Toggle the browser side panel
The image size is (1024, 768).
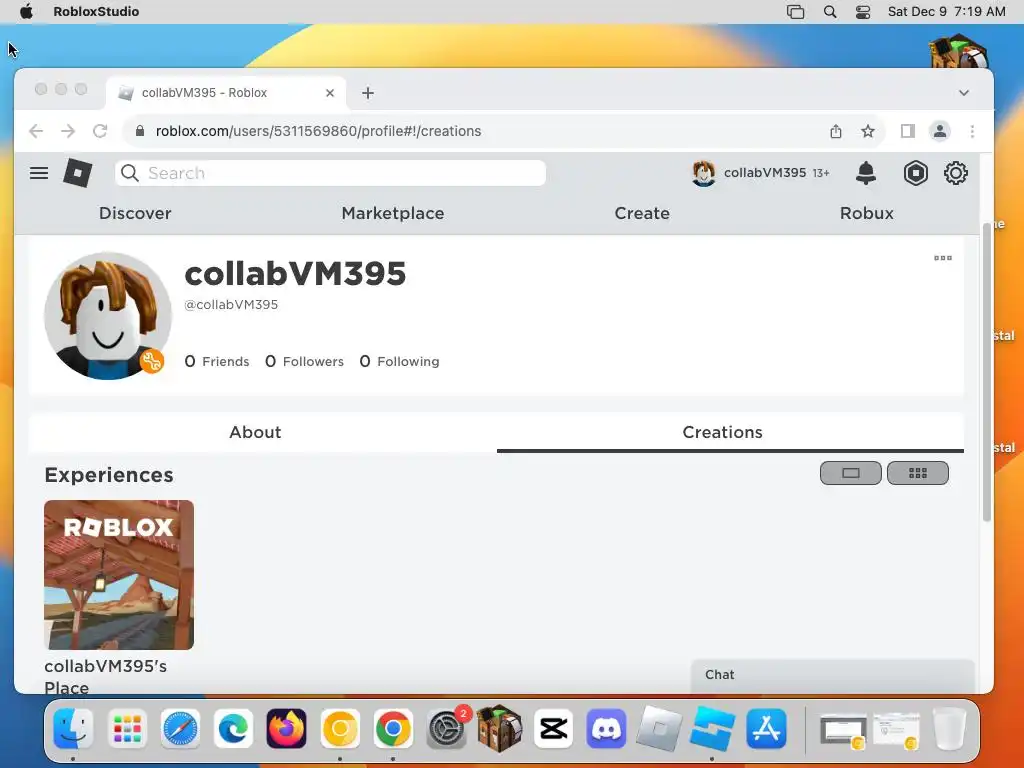point(907,131)
